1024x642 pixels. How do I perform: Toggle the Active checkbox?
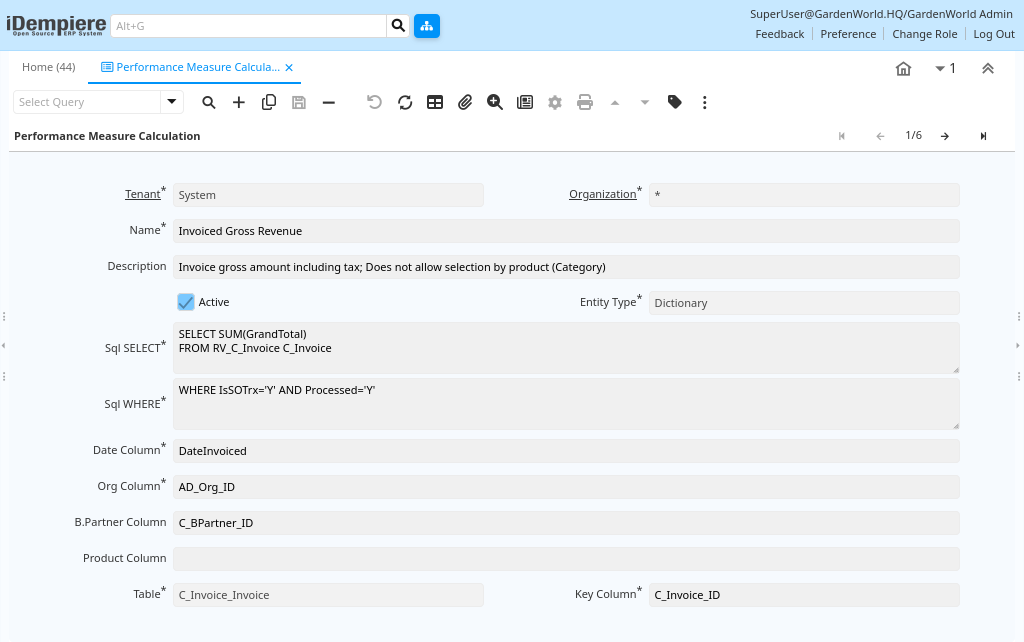point(186,302)
